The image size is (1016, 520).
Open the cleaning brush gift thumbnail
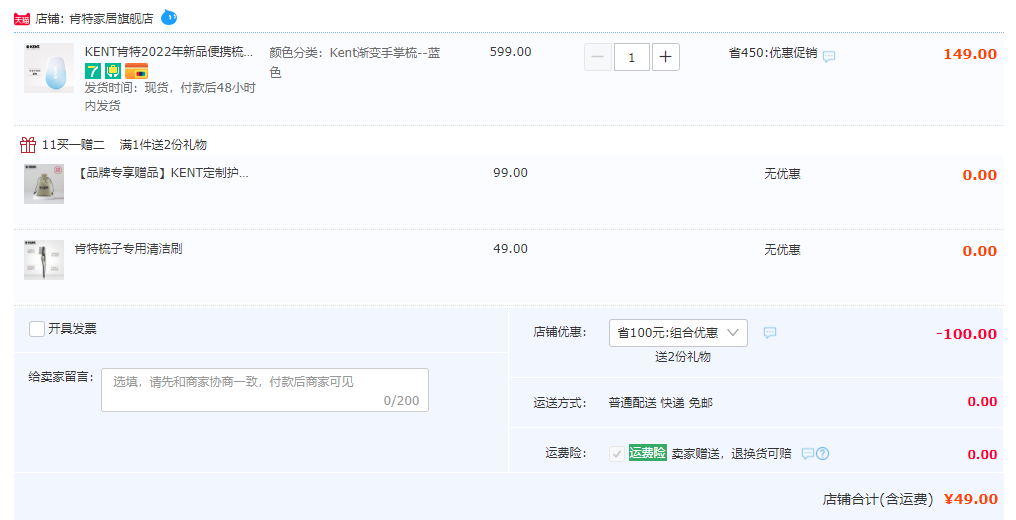point(44,260)
